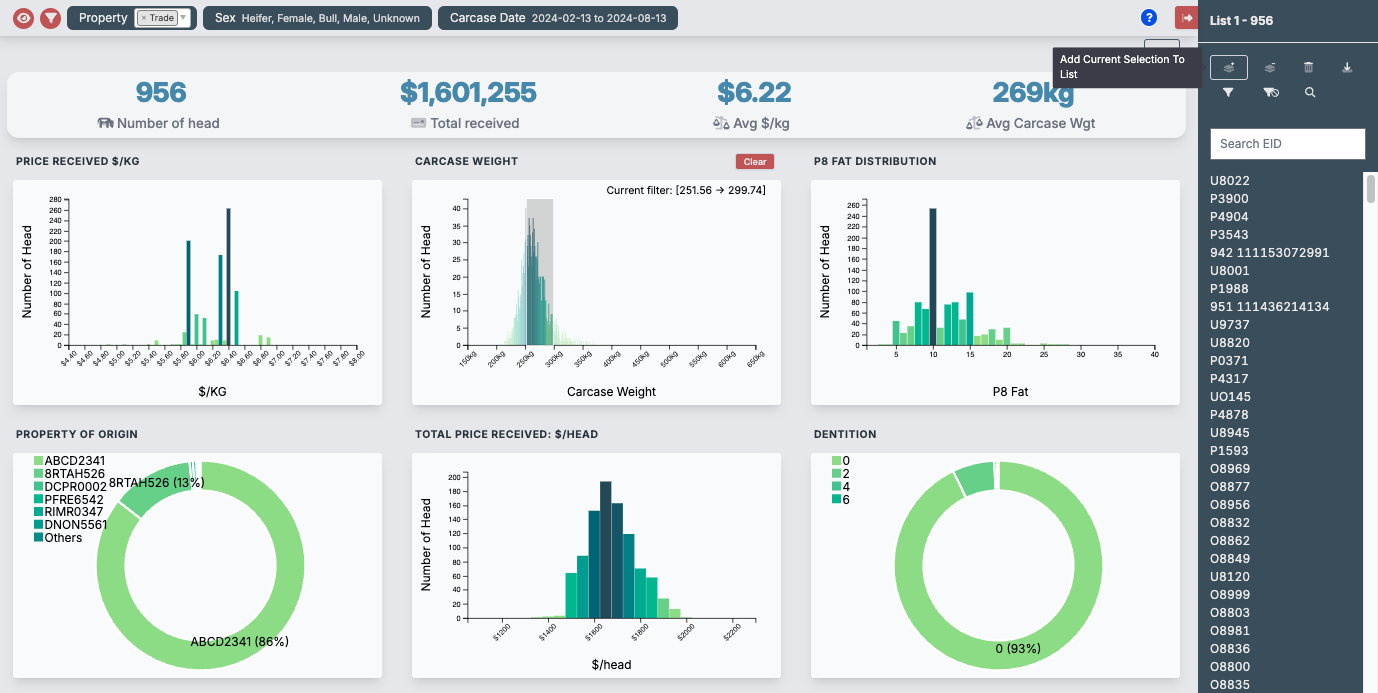Collapse the list panel with red arrow button
Image resolution: width=1378 pixels, height=693 pixels.
click(1187, 17)
